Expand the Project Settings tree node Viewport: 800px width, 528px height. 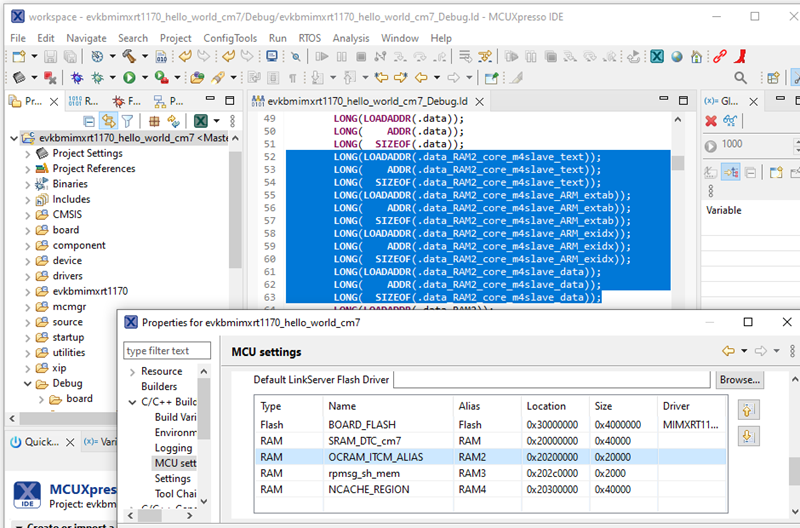28,154
